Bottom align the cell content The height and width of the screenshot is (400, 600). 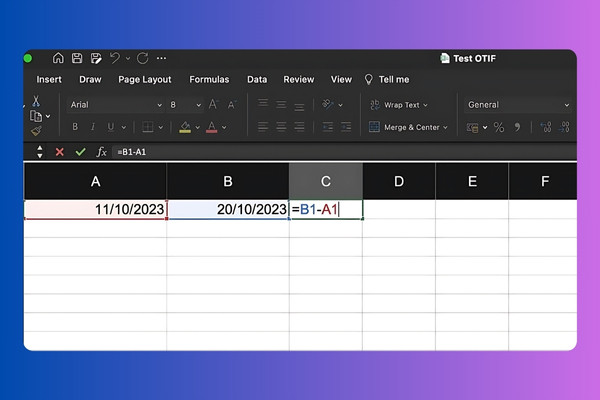point(300,106)
